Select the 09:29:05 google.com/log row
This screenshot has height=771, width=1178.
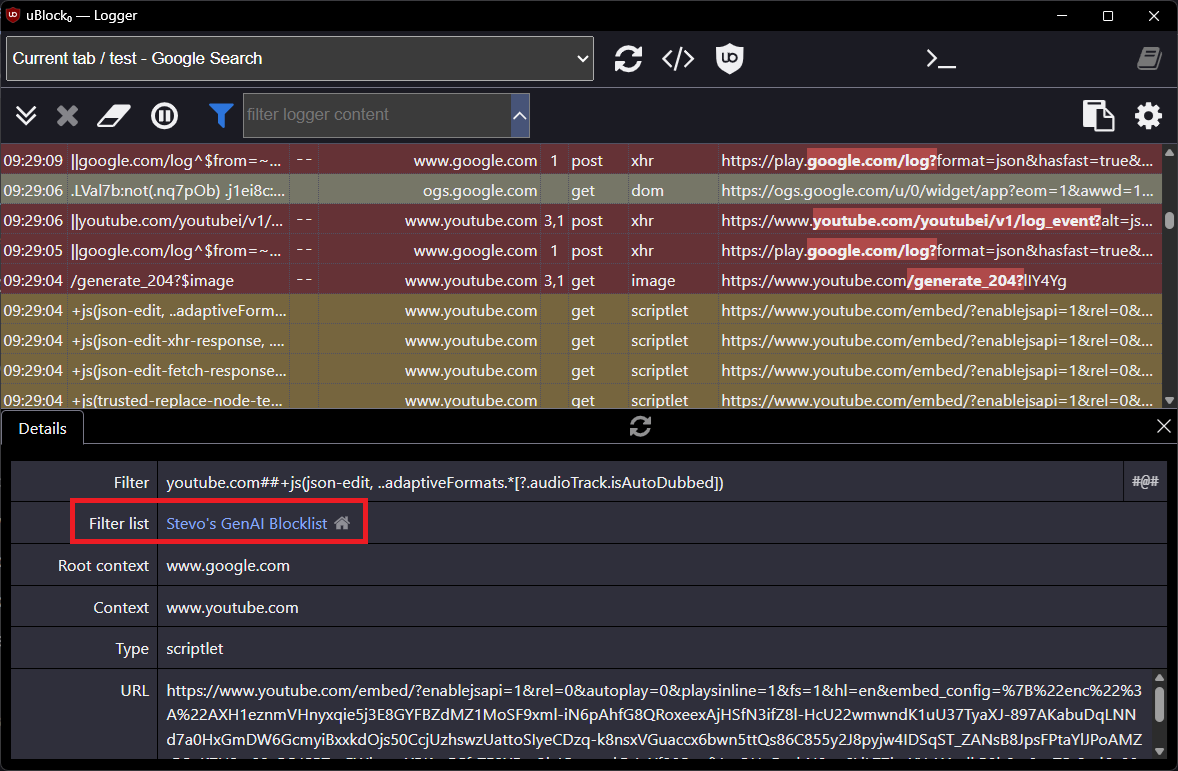click(x=581, y=250)
